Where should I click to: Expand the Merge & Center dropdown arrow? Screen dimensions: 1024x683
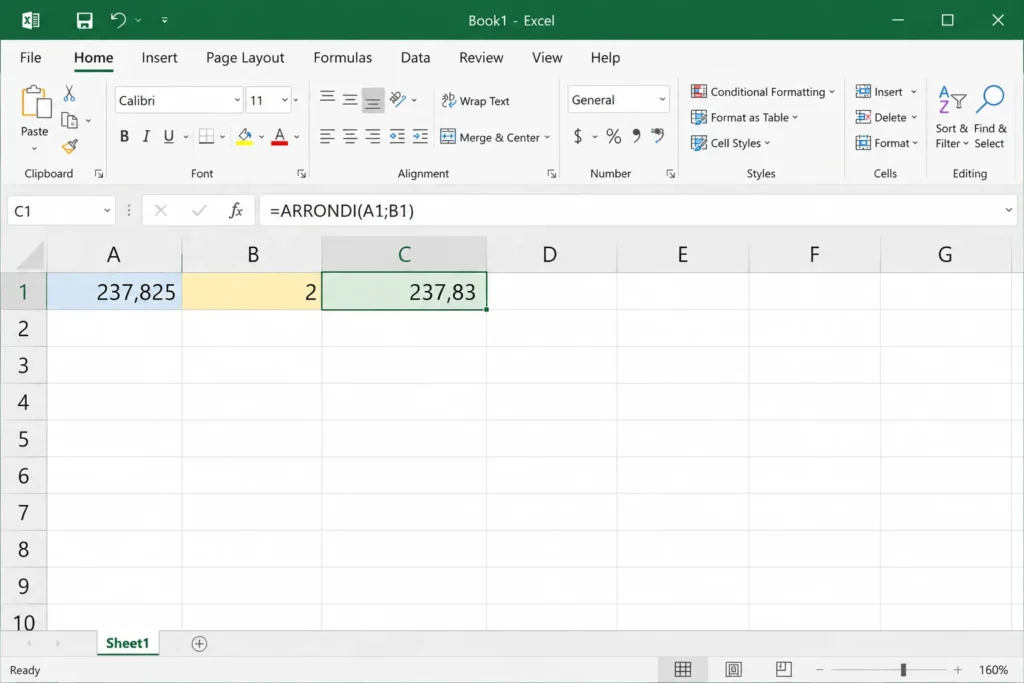(x=547, y=138)
